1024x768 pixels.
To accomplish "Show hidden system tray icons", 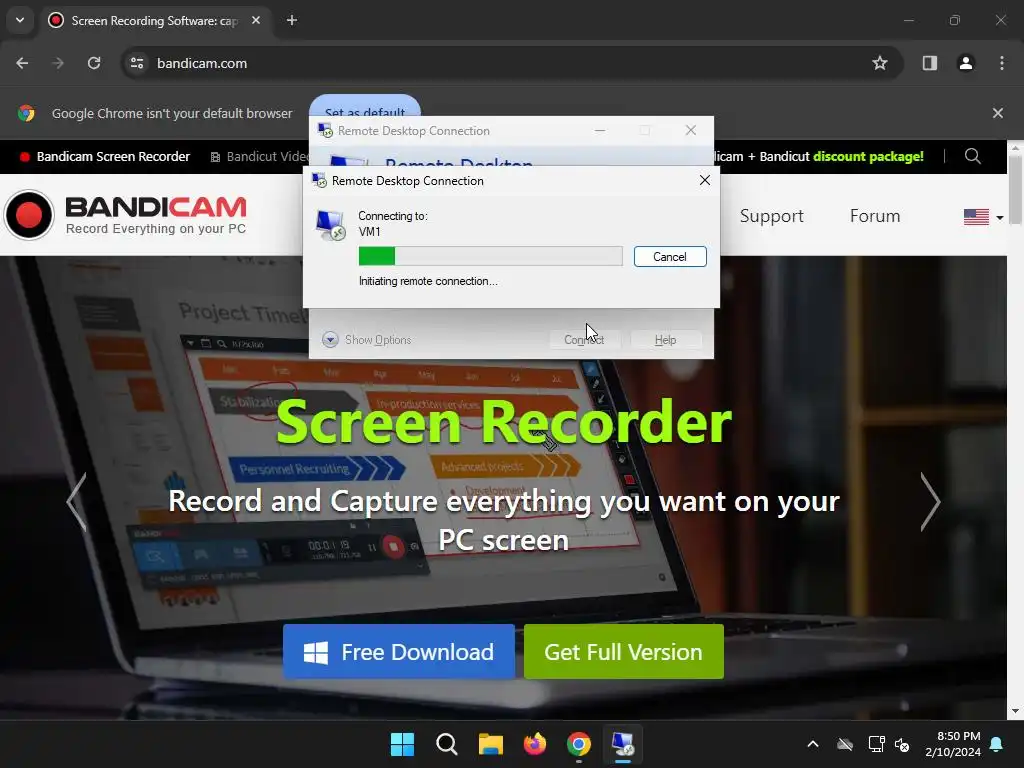I will coord(813,744).
